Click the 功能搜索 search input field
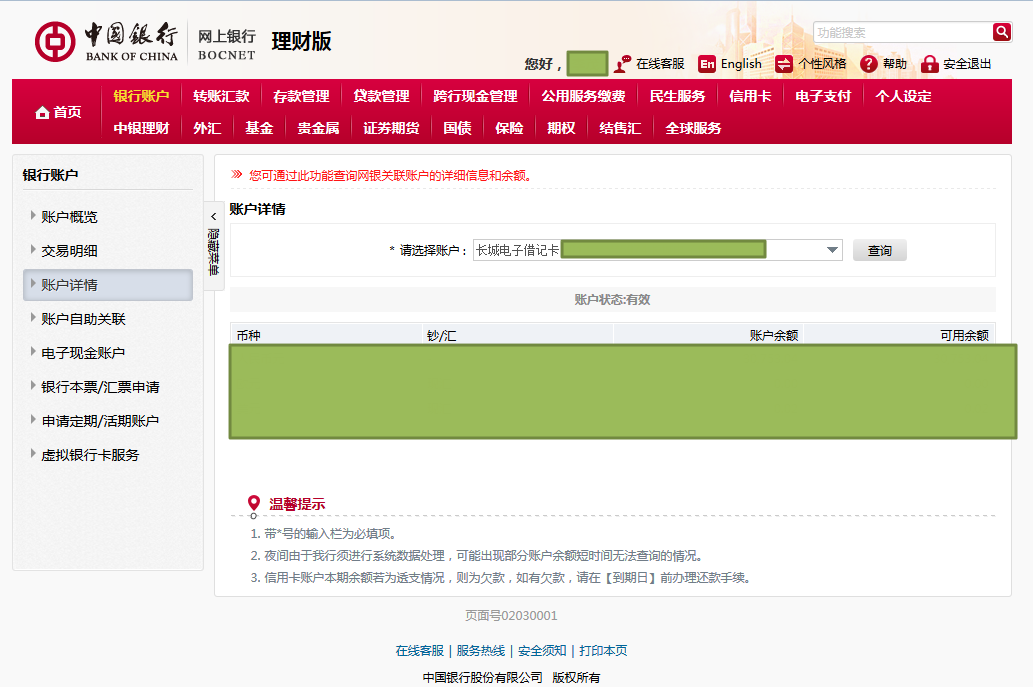 903,32
